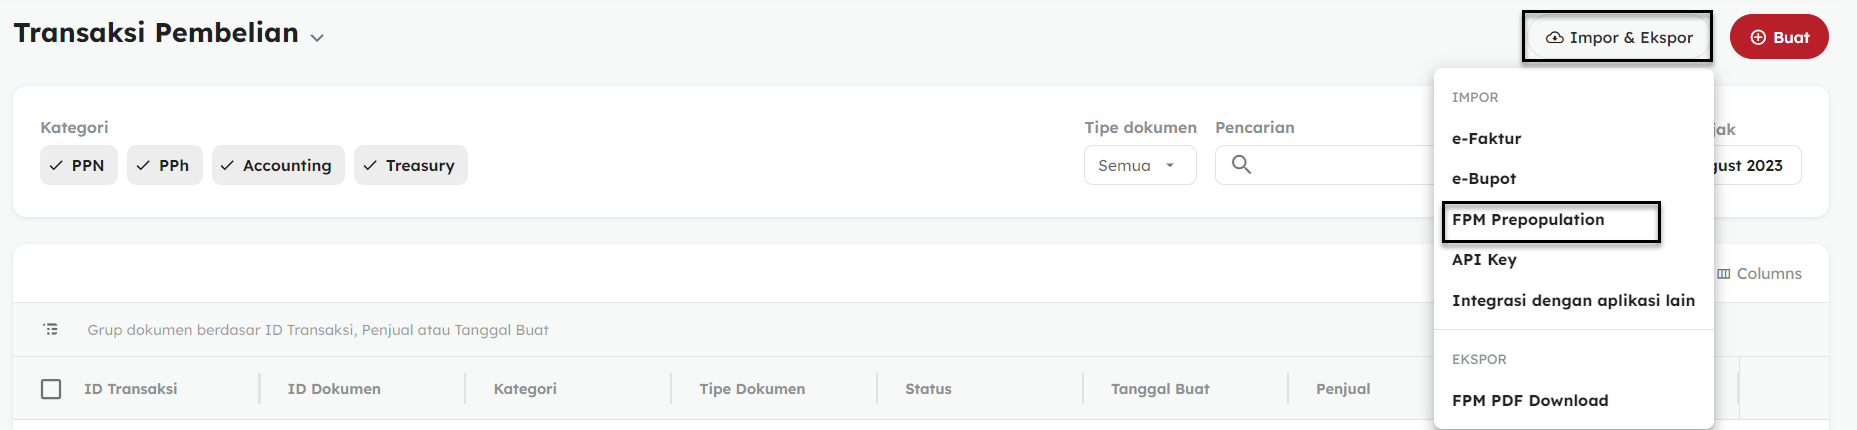1857x430 pixels.
Task: Click the Columns layout icon
Action: [1723, 274]
